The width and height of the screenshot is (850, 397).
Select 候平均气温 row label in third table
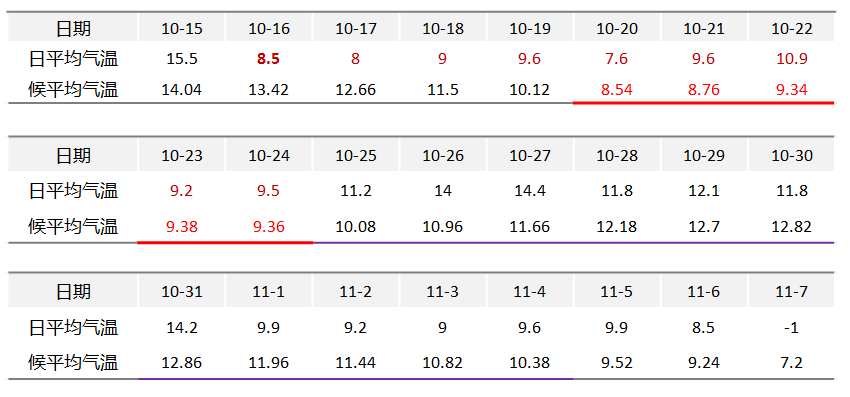point(73,362)
